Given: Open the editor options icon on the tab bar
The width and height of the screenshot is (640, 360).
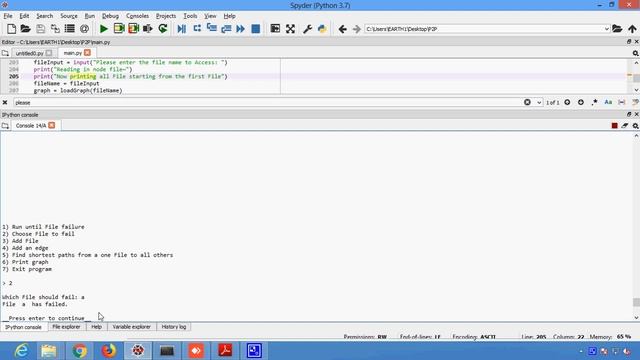Looking at the screenshot, I should click(636, 53).
